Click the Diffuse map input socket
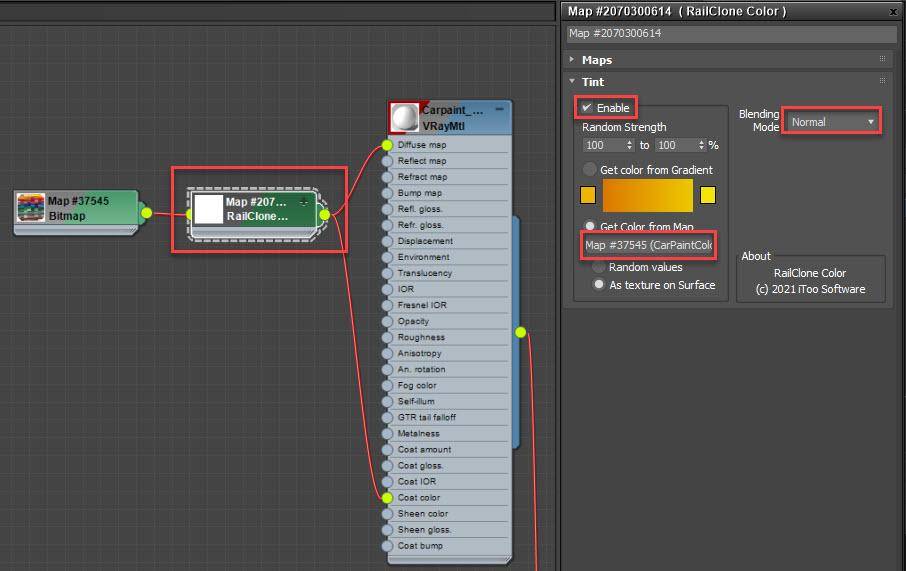Viewport: 906px width, 571px height. coord(388,145)
